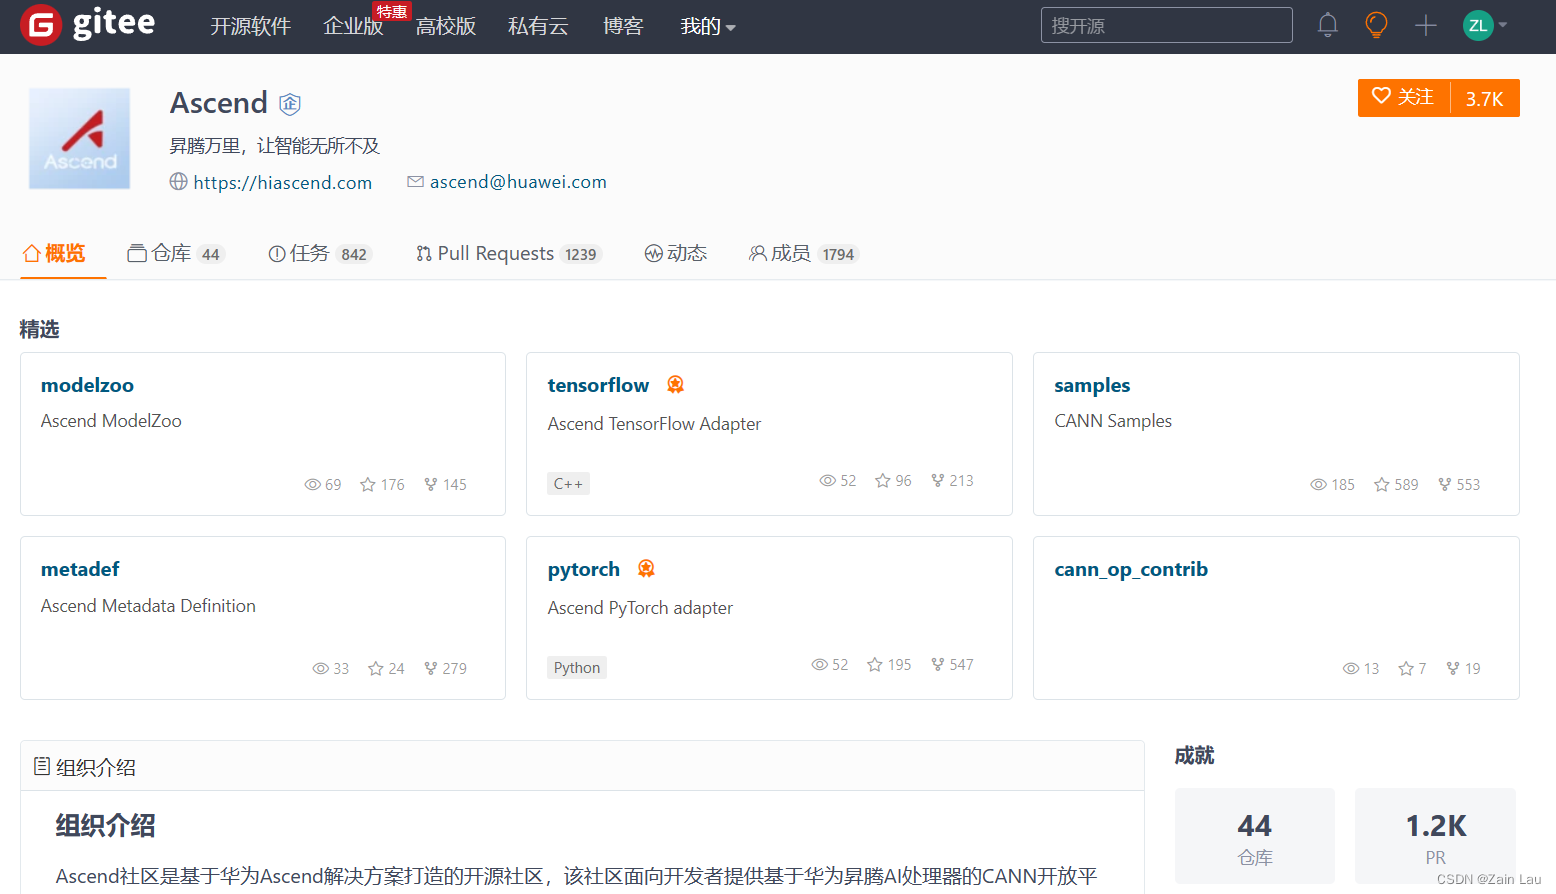1556x894 pixels.
Task: Click the fork icon on cann_op_contrib
Action: 1453,669
